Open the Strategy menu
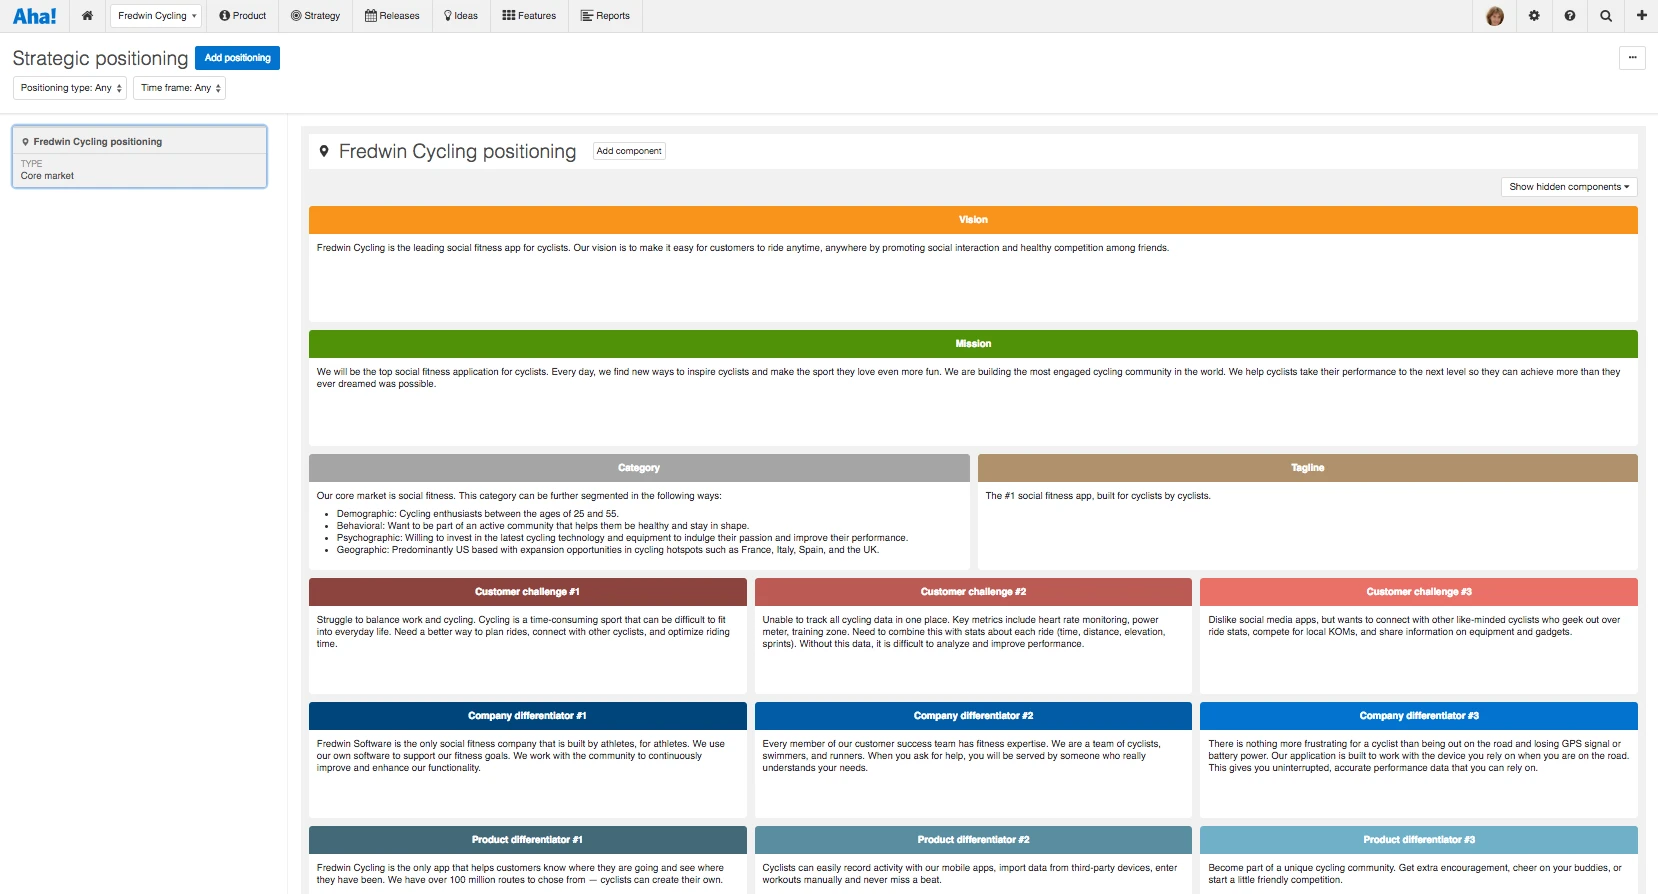Image resolution: width=1658 pixels, height=894 pixels. [x=315, y=16]
